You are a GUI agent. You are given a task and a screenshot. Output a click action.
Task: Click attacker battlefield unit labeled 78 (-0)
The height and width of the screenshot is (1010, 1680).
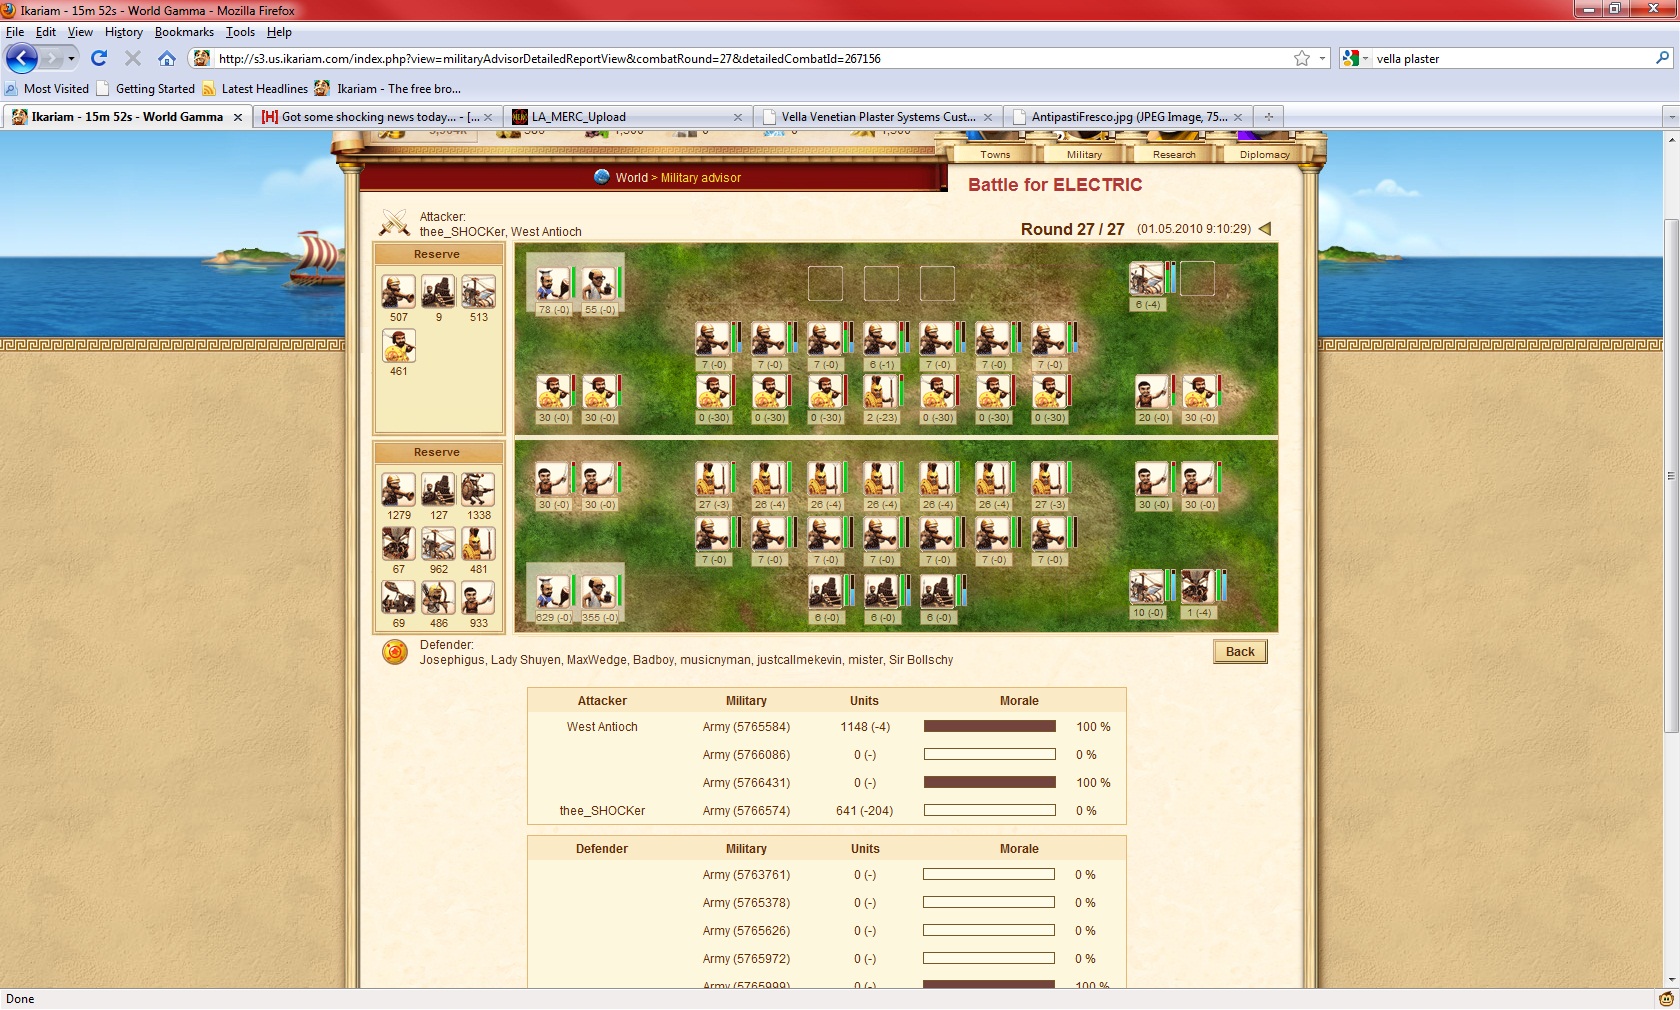point(553,285)
